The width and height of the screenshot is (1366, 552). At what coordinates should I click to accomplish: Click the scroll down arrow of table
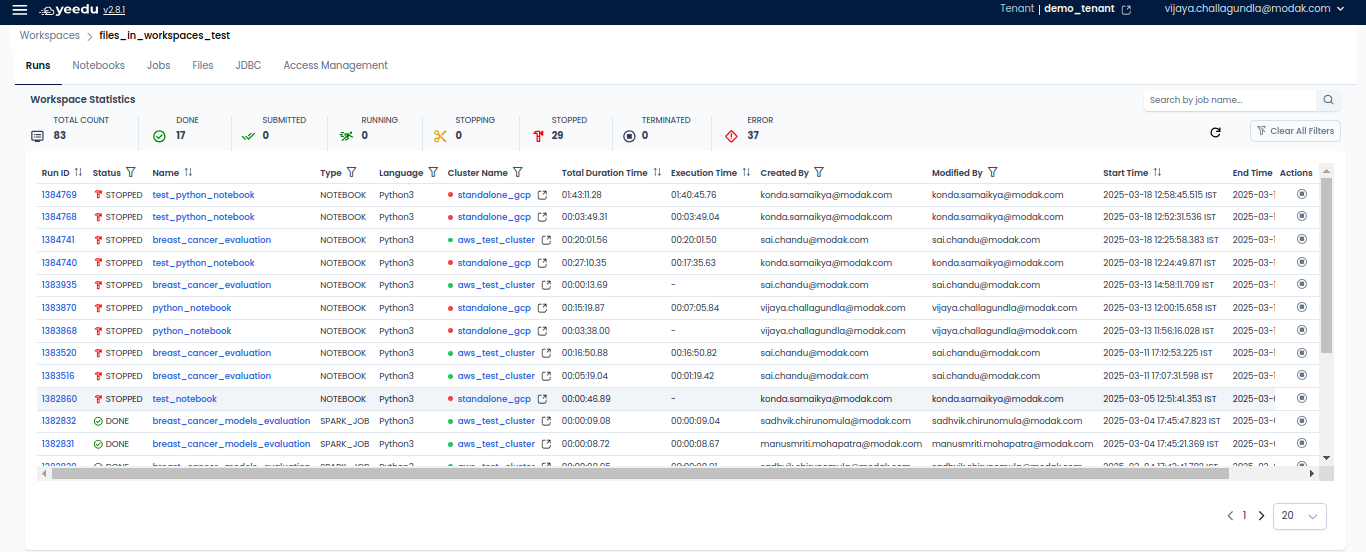(x=1327, y=457)
